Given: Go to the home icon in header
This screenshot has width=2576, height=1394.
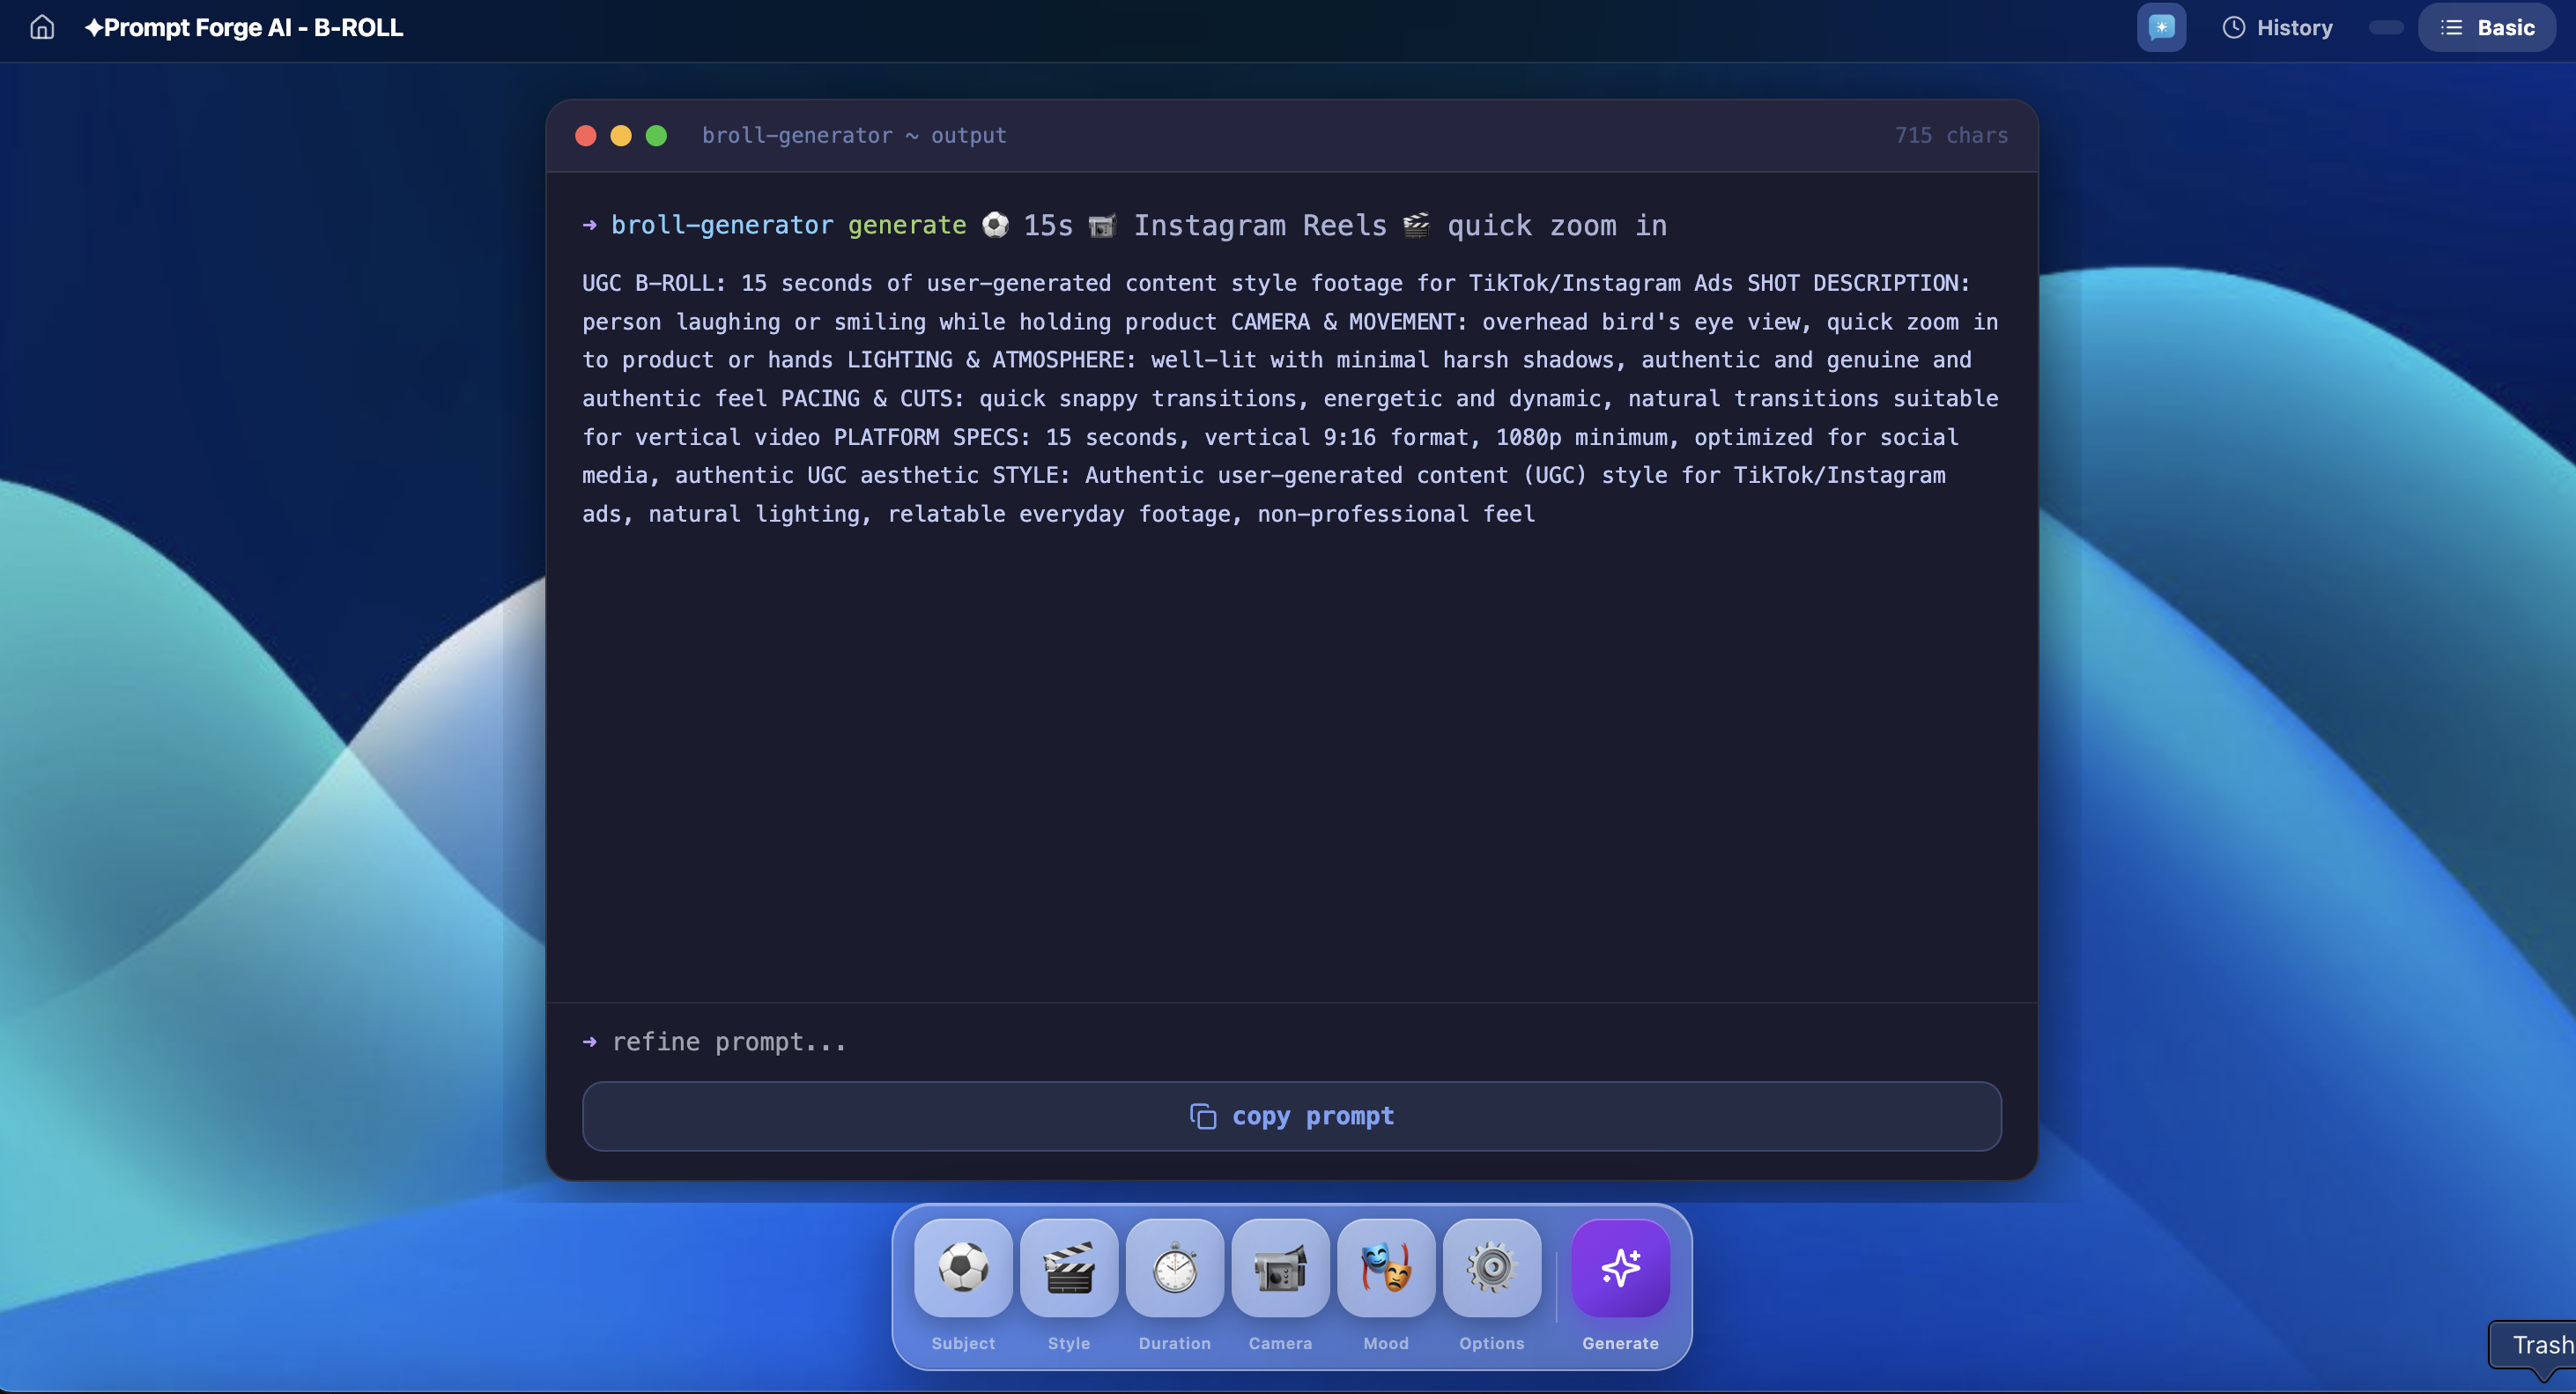Looking at the screenshot, I should click(42, 27).
